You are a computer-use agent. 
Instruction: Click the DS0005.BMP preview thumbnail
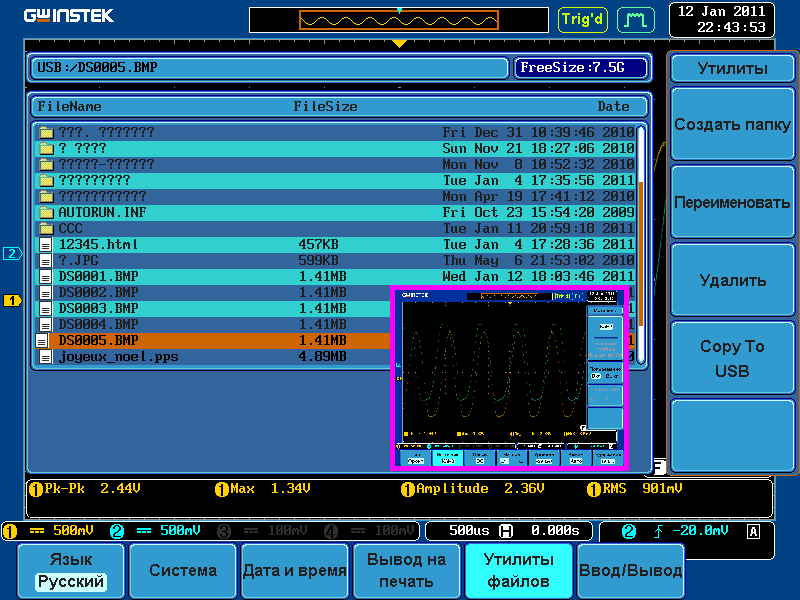tap(509, 378)
